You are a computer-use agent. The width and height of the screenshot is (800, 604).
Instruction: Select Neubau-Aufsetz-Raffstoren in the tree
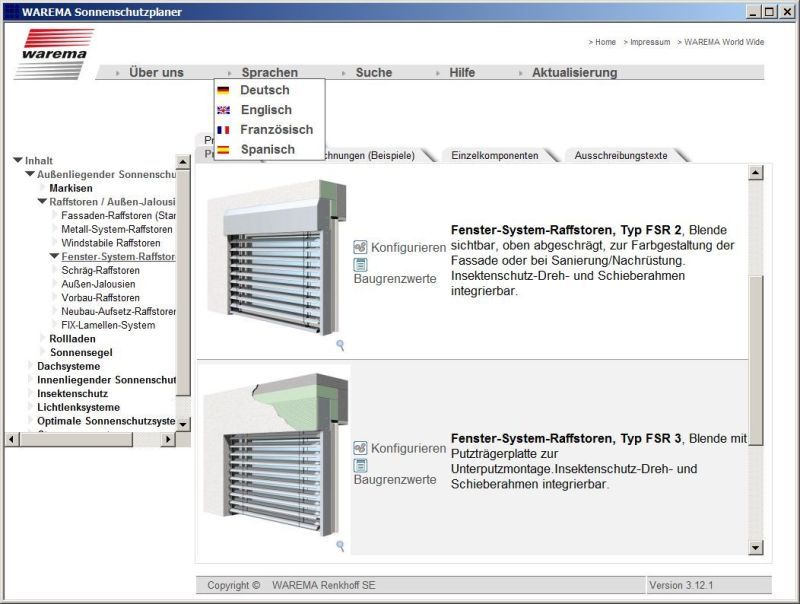point(118,311)
